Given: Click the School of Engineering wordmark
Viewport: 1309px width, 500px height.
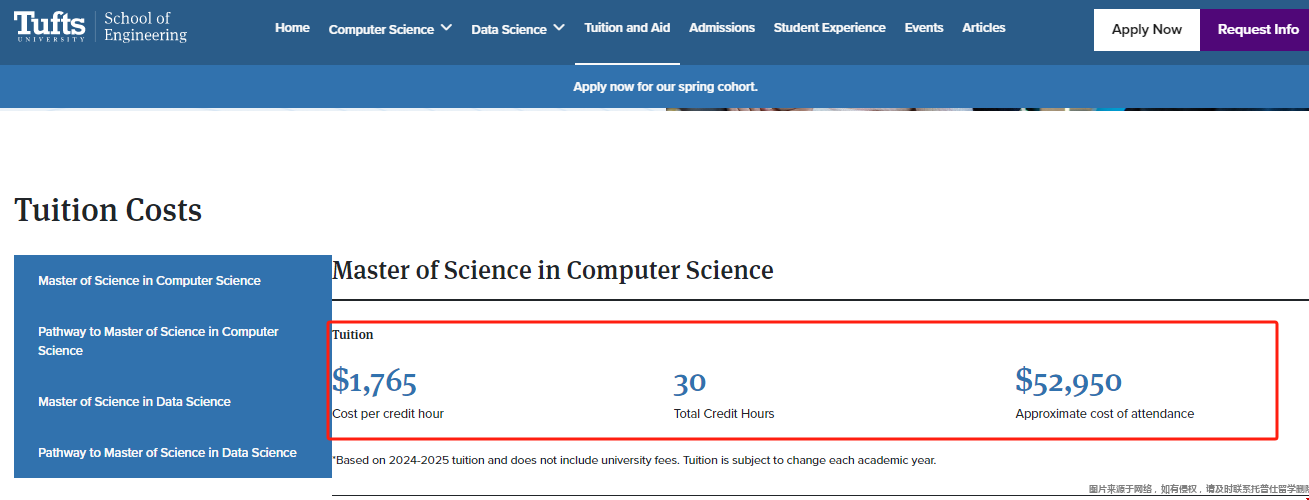Looking at the screenshot, I should point(145,27).
